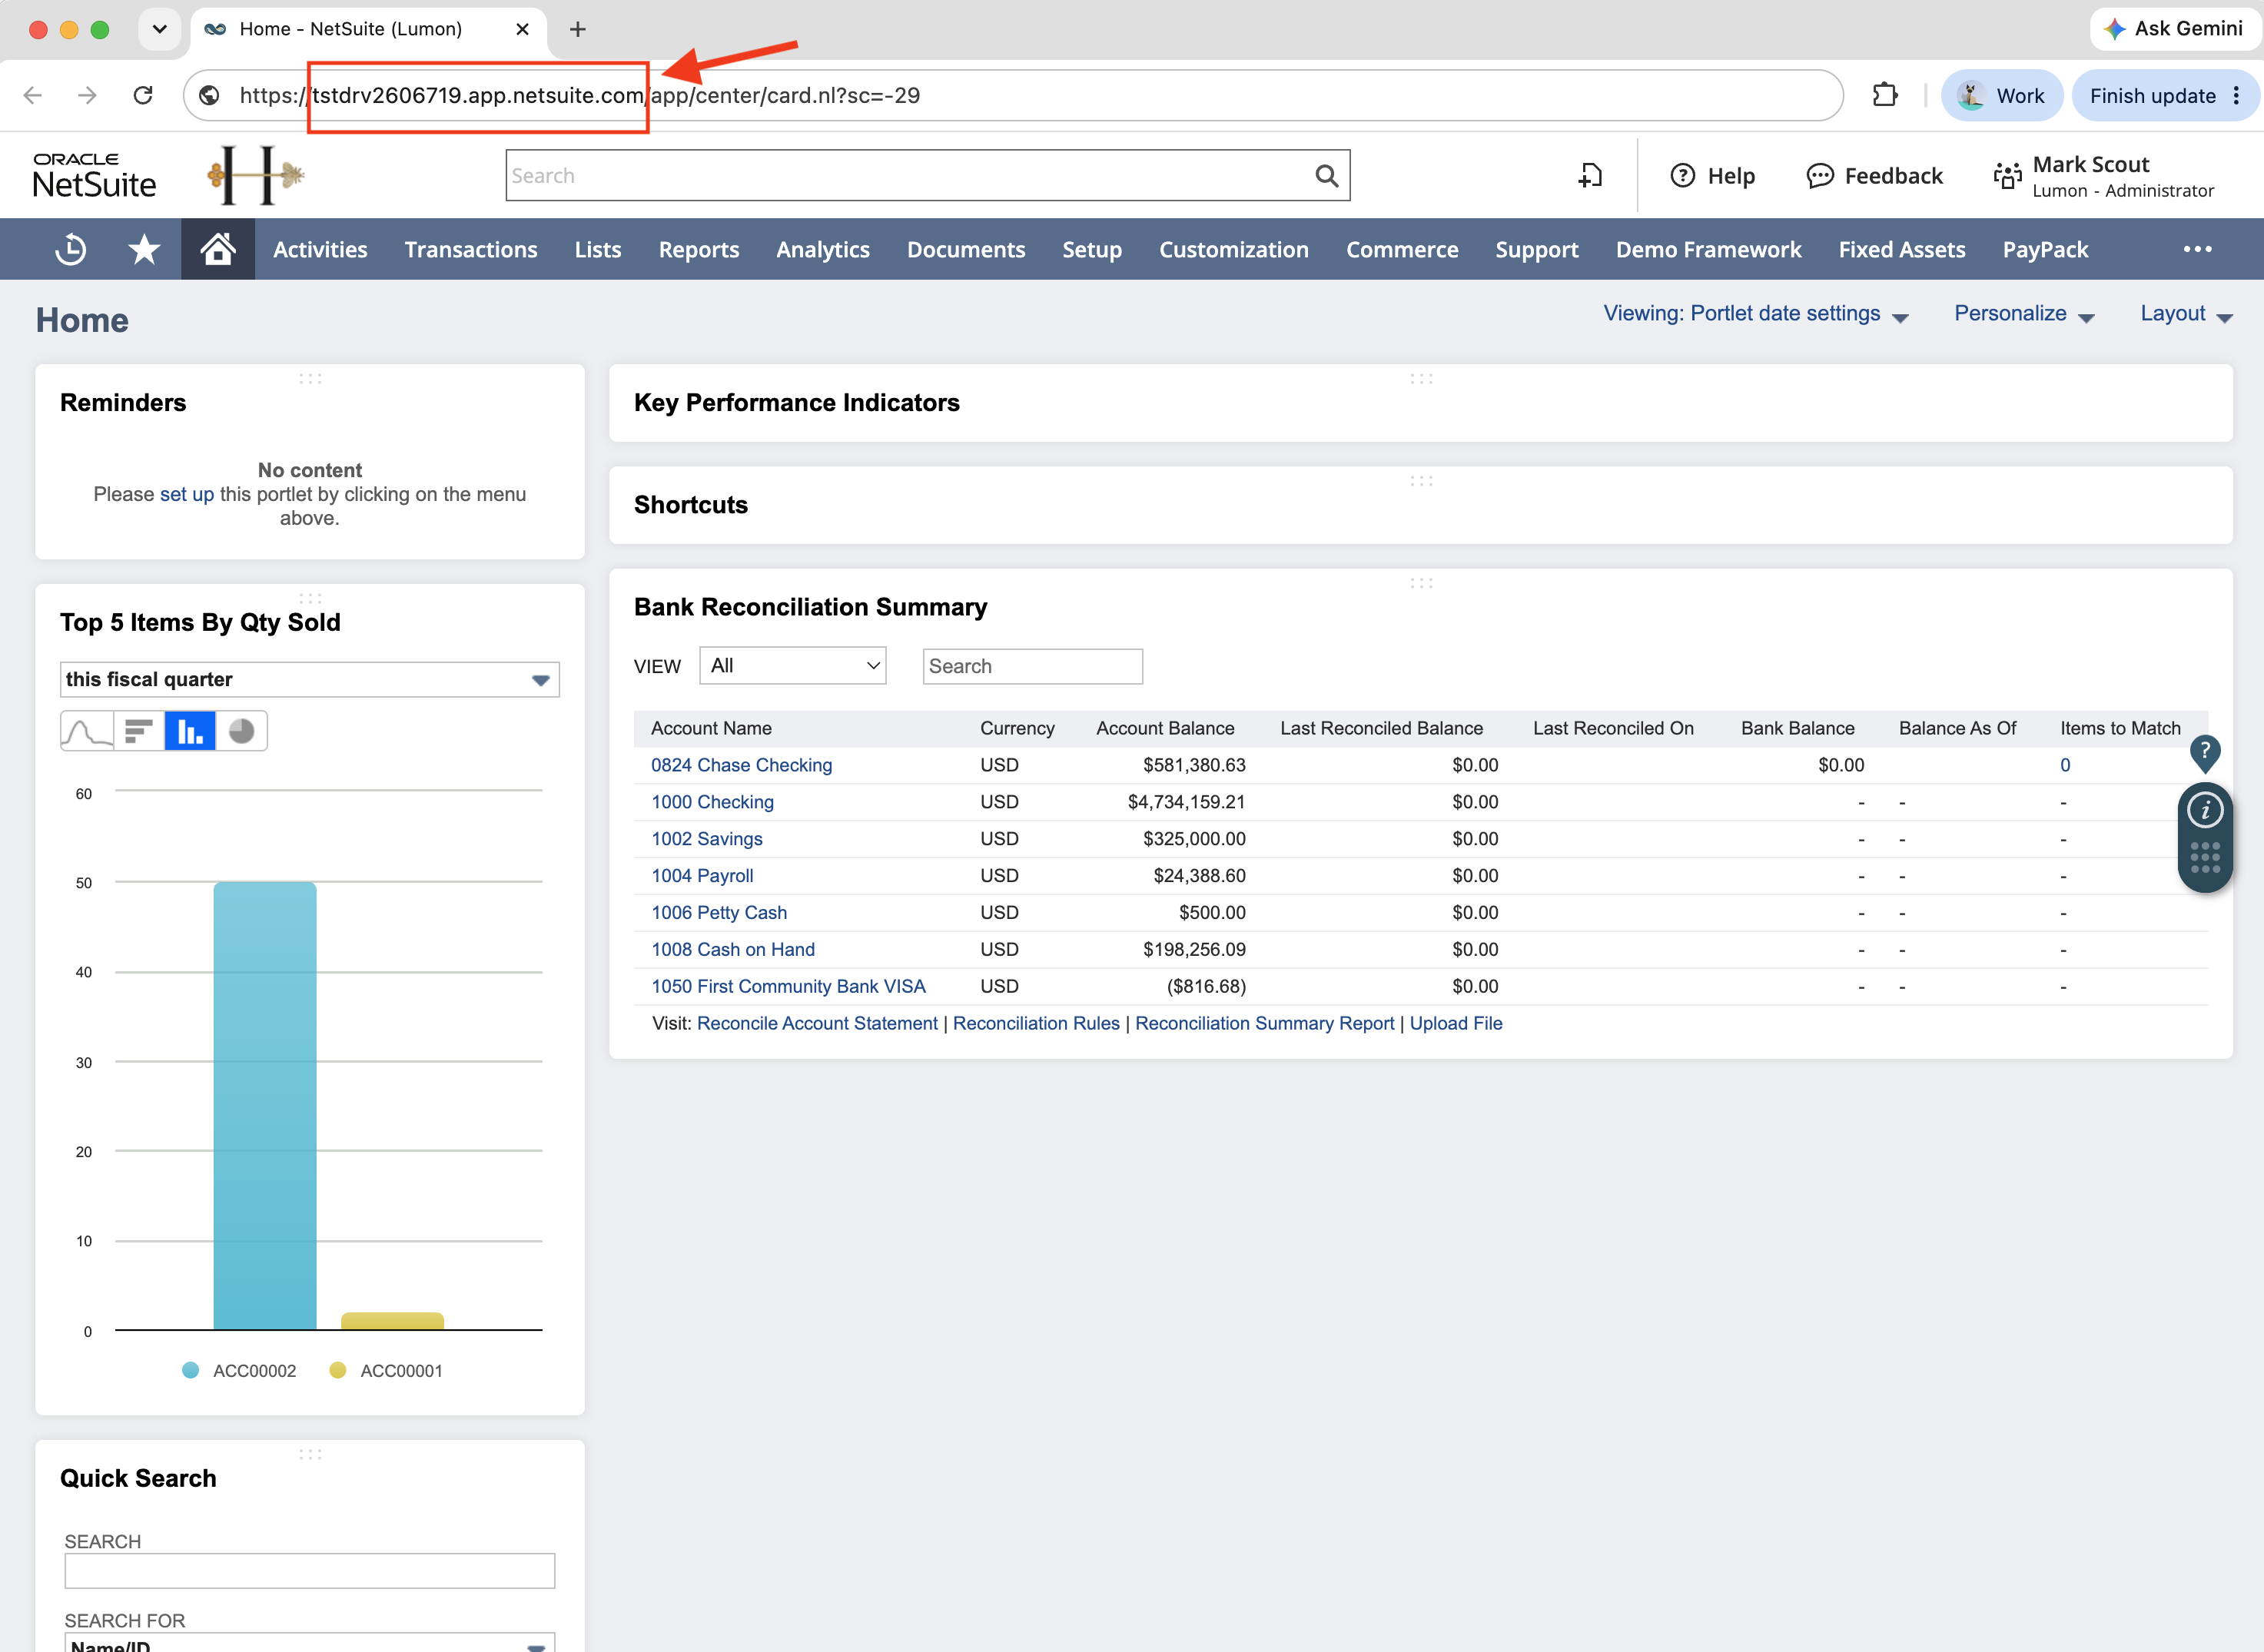Screen dimensions: 2264x1652
Task: Open the Demo Framework menu
Action: pos(1708,249)
